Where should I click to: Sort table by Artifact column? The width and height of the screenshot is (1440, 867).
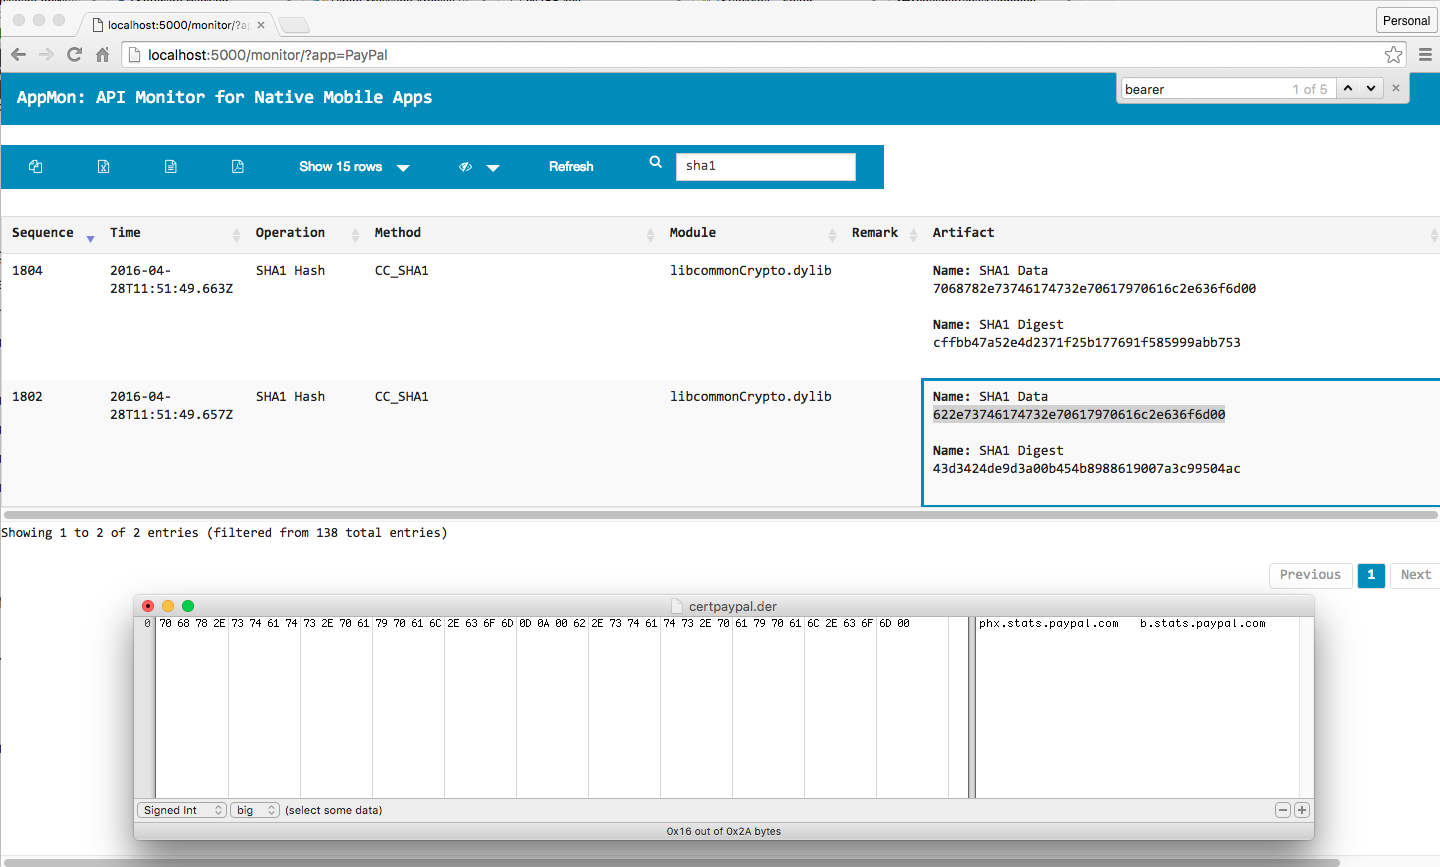[x=1181, y=233]
